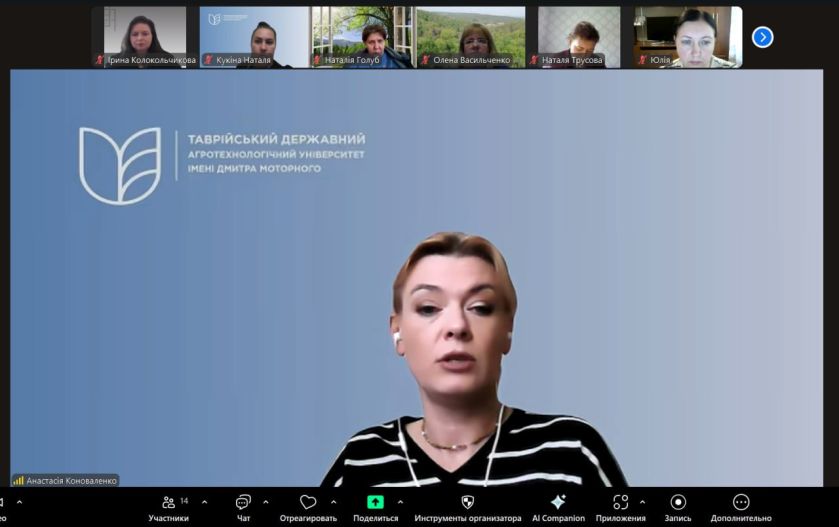Click the Дополнительно label text
The image size is (839, 527).
(x=741, y=518)
